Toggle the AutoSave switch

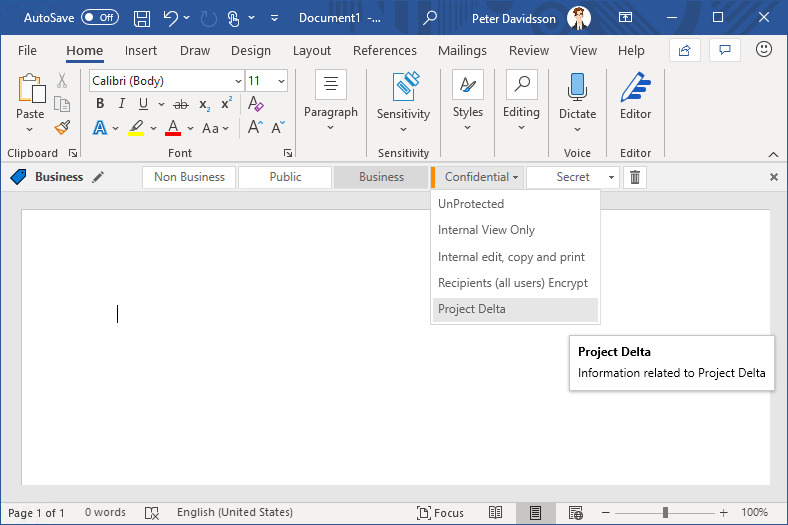100,18
